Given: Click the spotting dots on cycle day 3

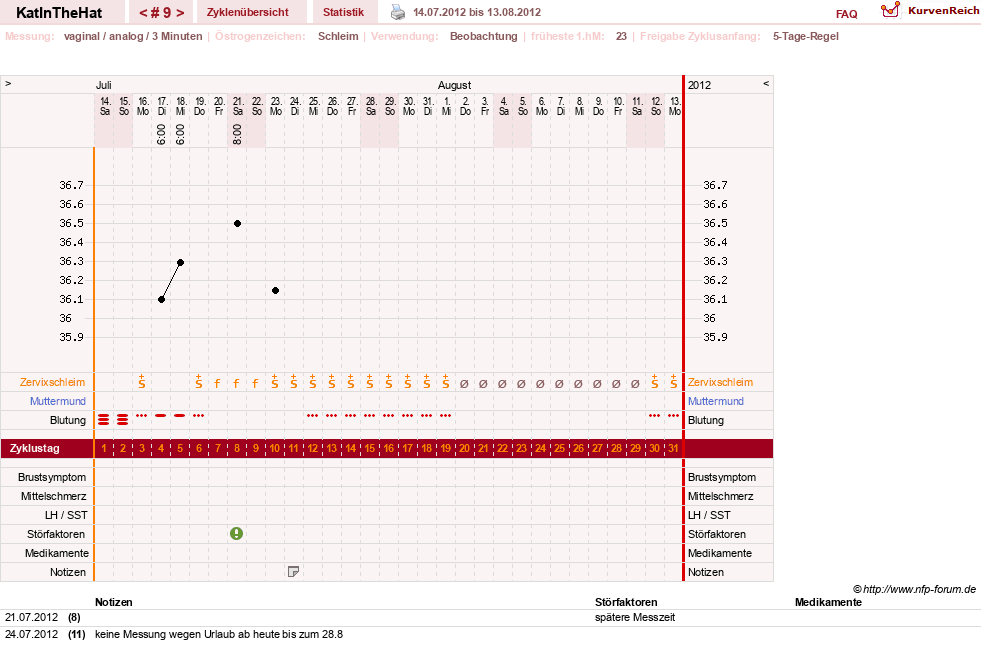Looking at the screenshot, I should tap(142, 415).
